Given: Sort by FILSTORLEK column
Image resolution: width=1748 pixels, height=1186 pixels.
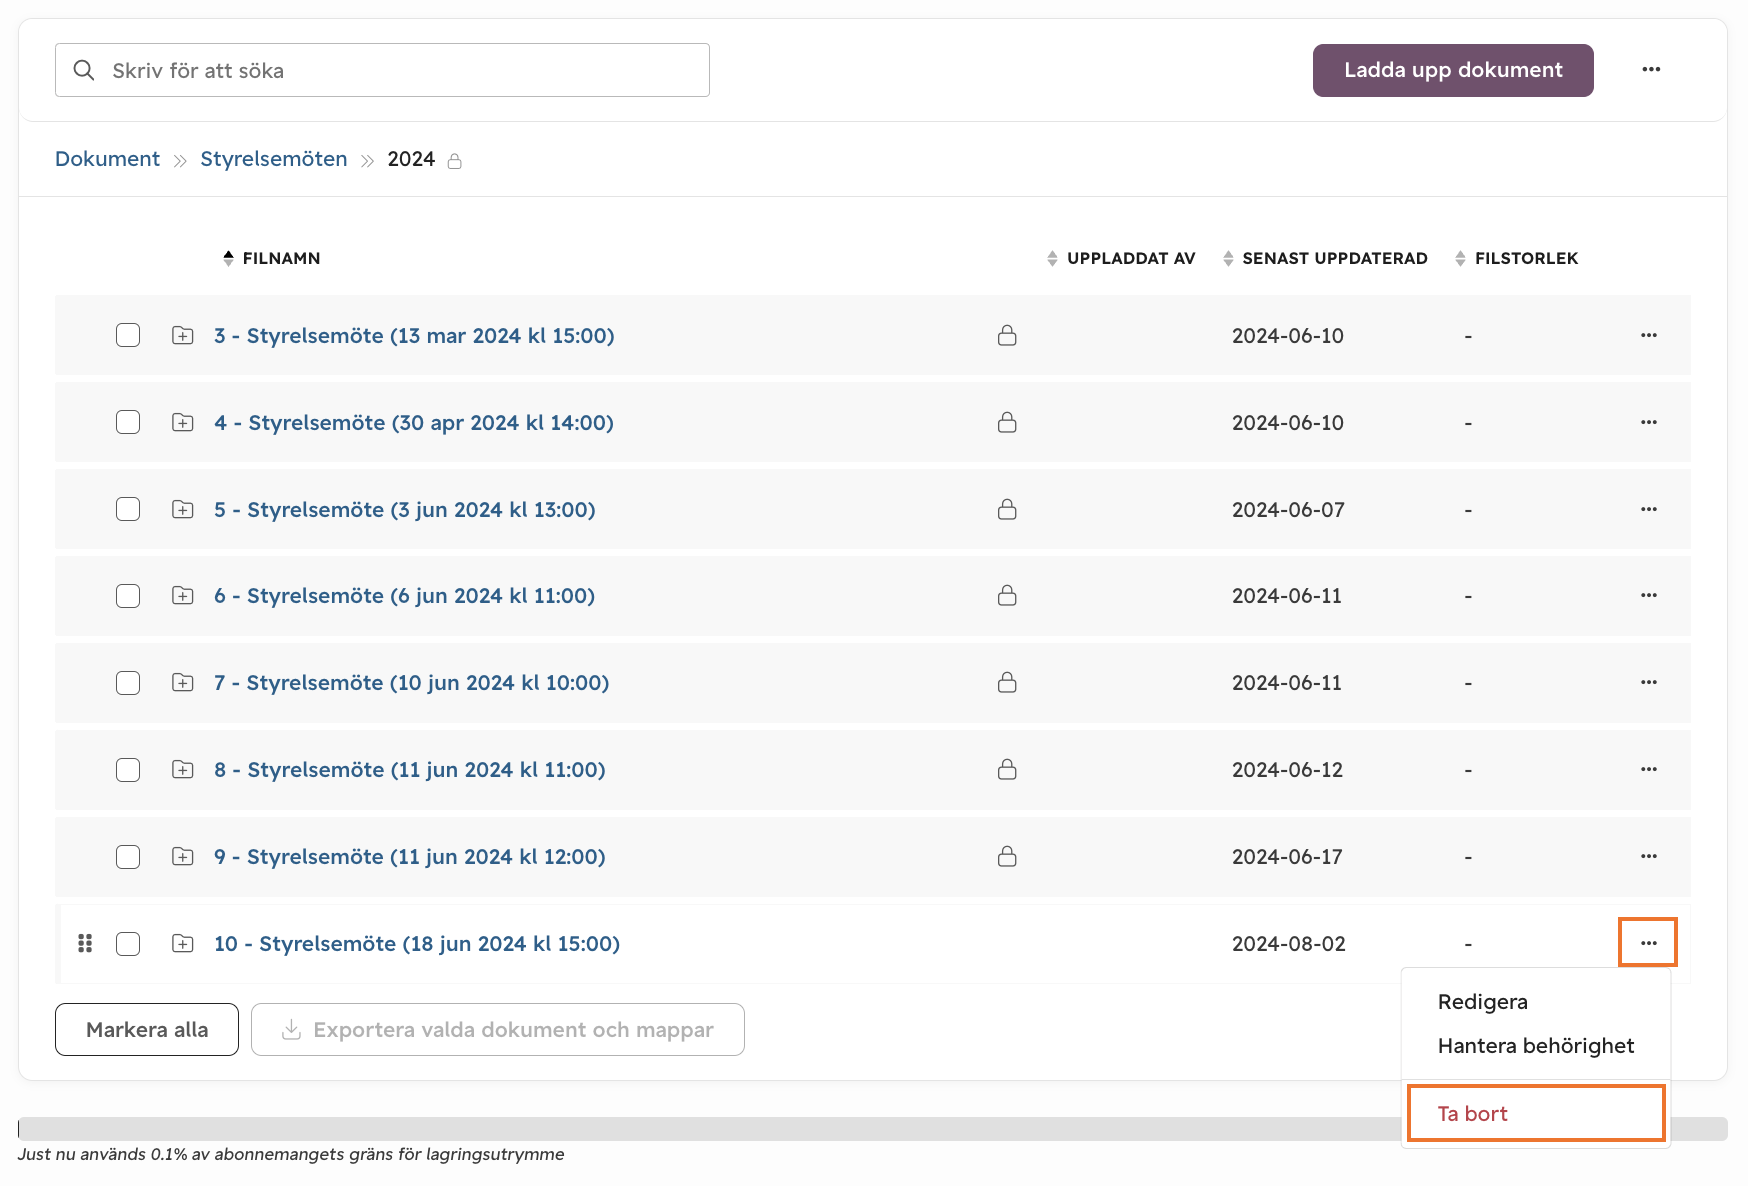Looking at the screenshot, I should click(1516, 258).
